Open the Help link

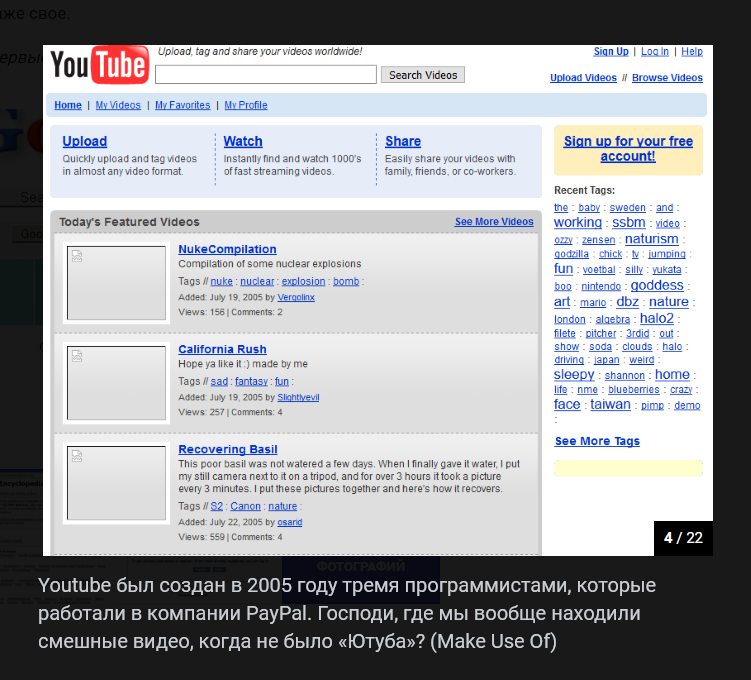pos(692,52)
